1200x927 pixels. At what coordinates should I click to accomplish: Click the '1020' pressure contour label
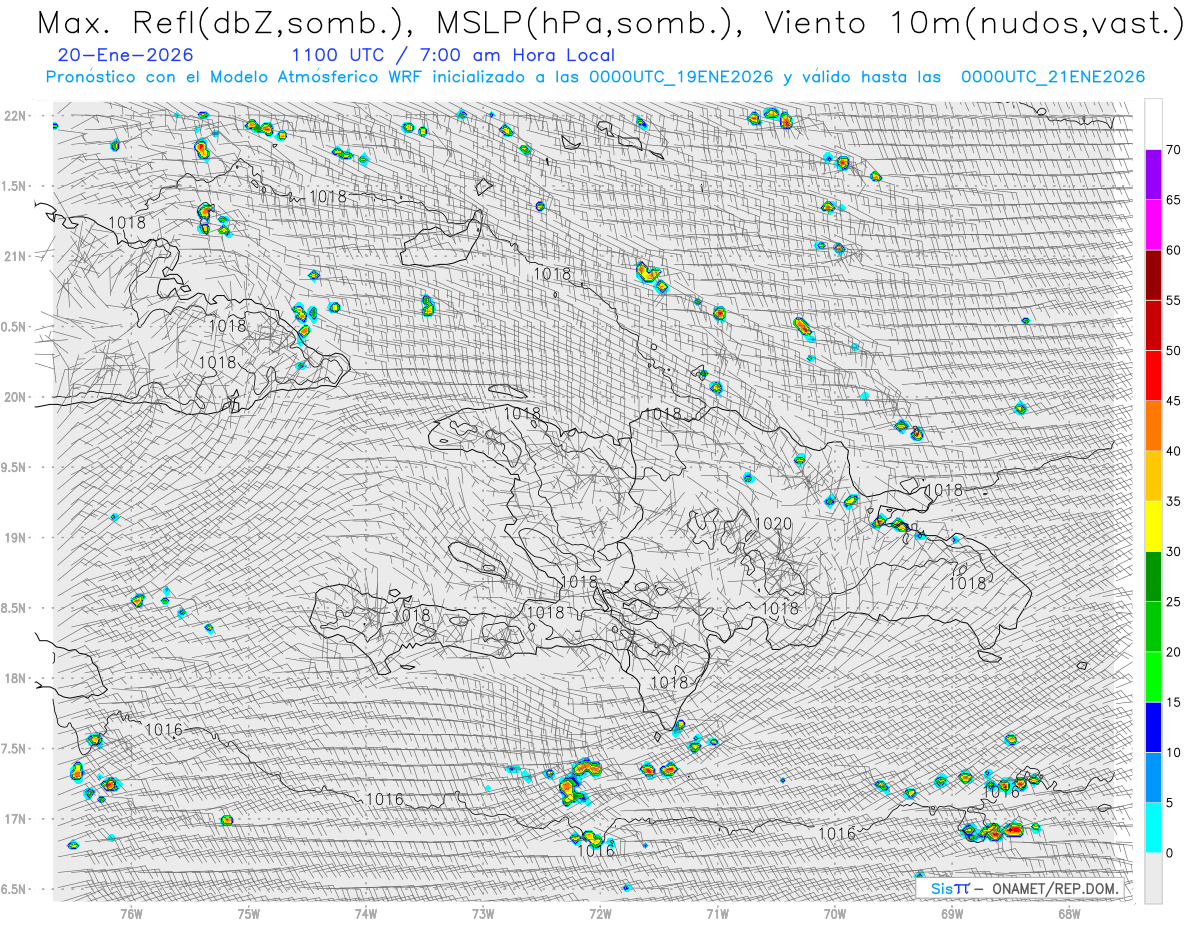click(773, 523)
